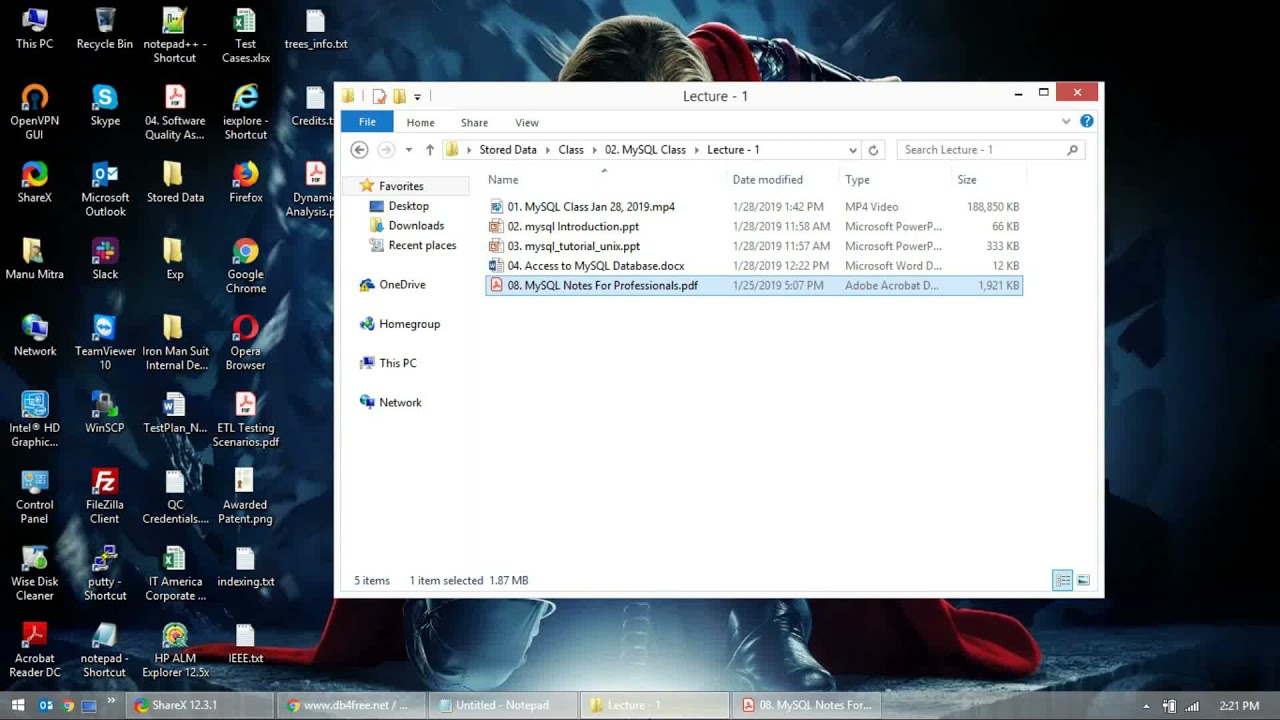Image resolution: width=1280 pixels, height=720 pixels.
Task: Click Stored Data in the address breadcrumb
Action: [508, 150]
